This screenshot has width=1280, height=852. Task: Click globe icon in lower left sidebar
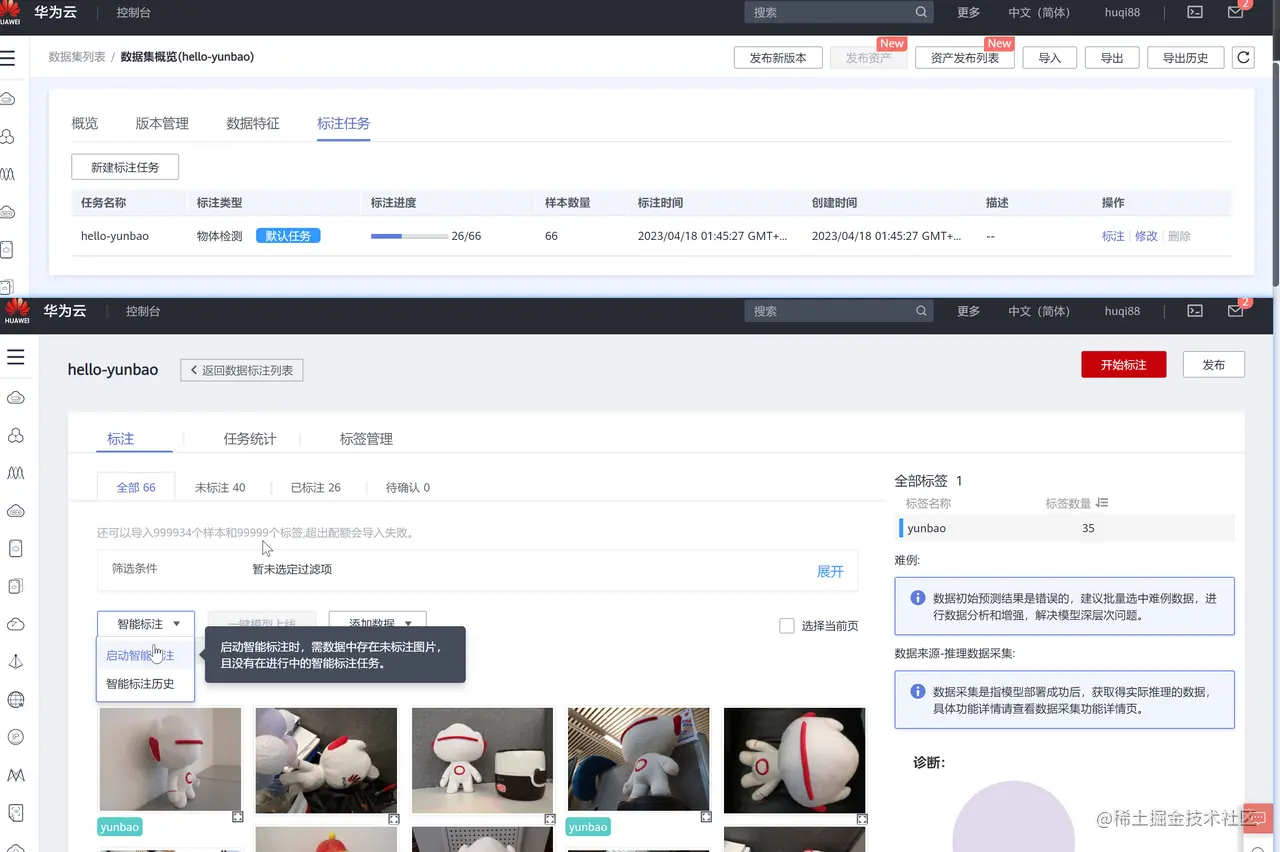click(16, 699)
